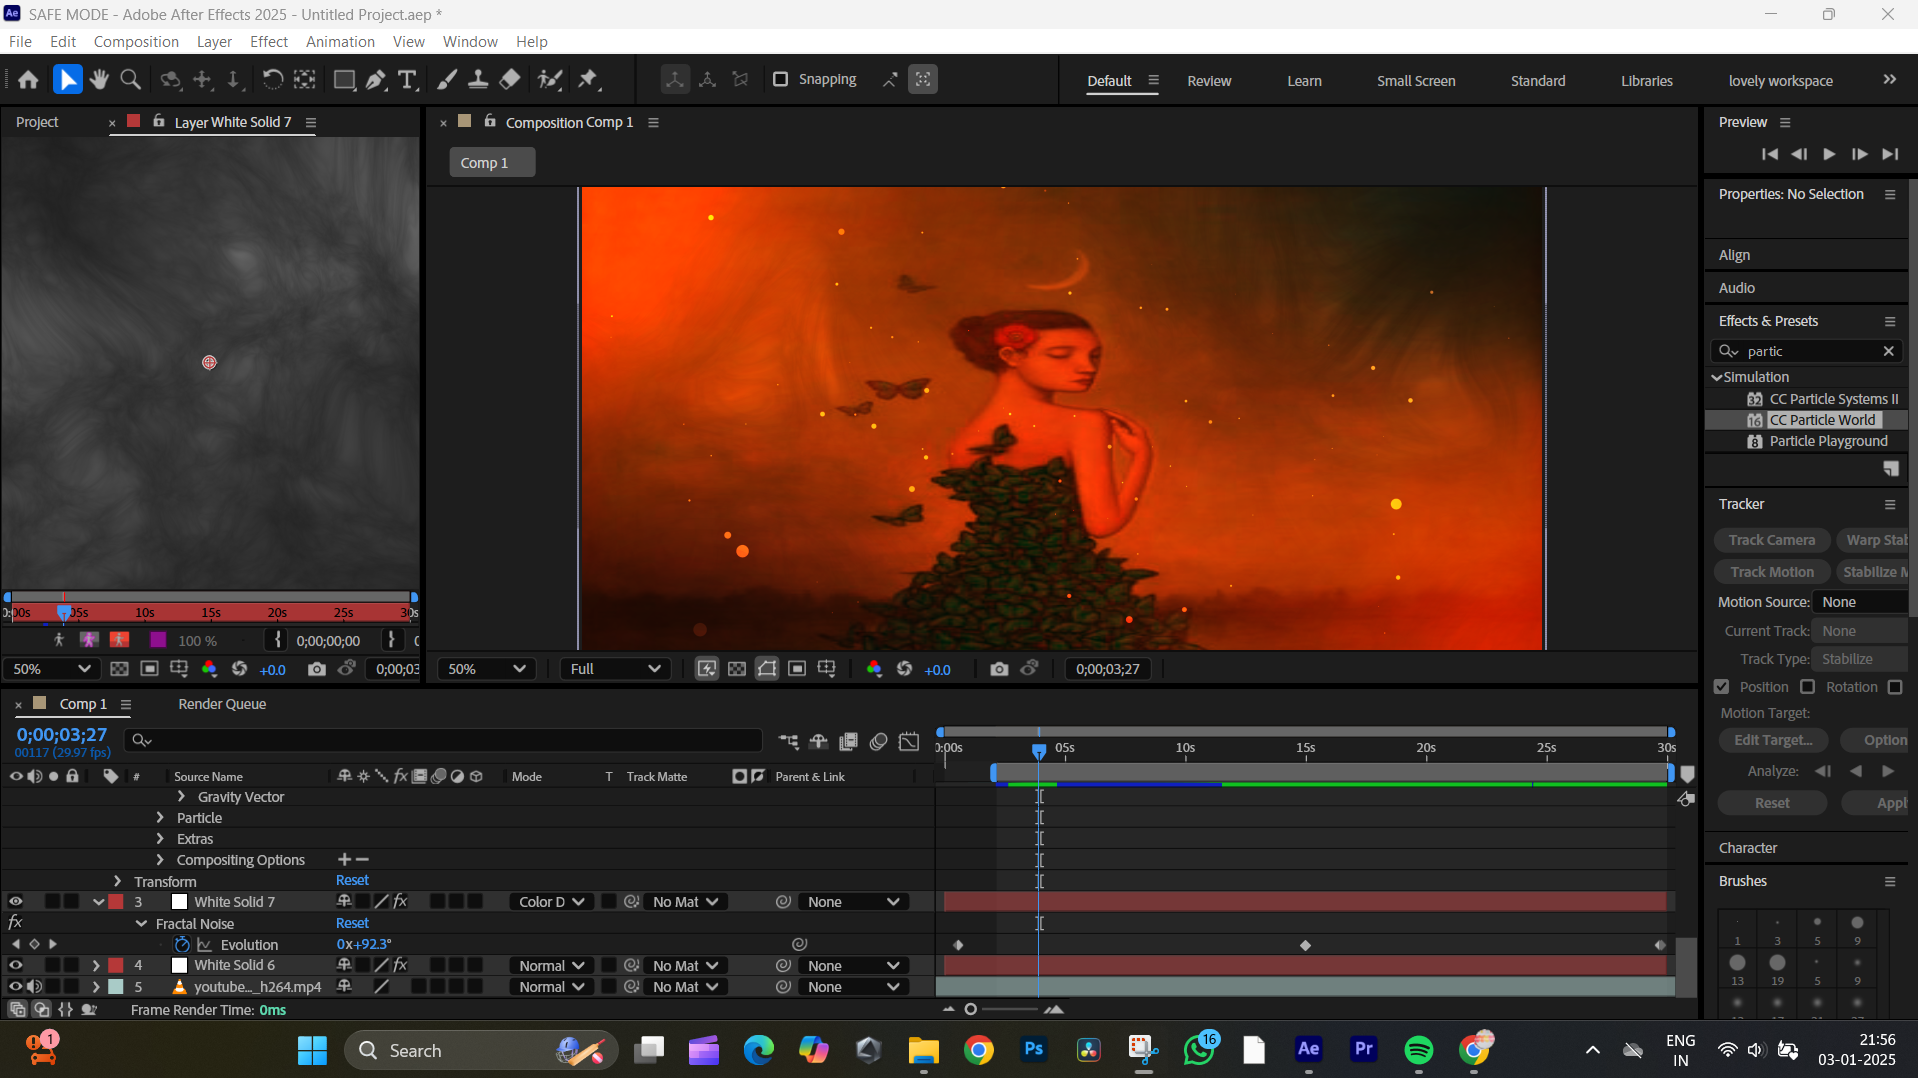Select the Hand tool
This screenshot has height=1078, width=1918.
(98, 80)
